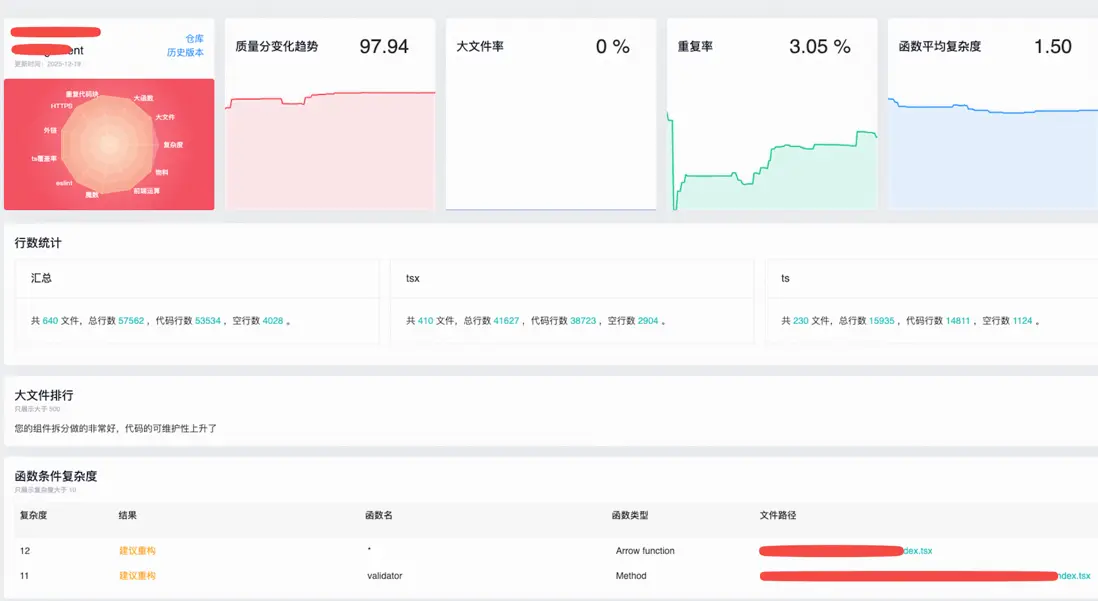The width and height of the screenshot is (1098, 601).
Task: Sort by the 复杂度 column header
Action: [x=34, y=516]
